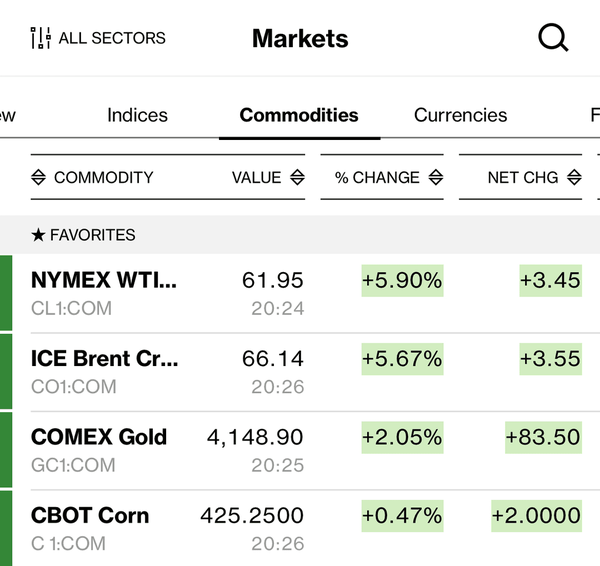600x566 pixels.
Task: Open CBOT Corn quote
Action: point(90,516)
